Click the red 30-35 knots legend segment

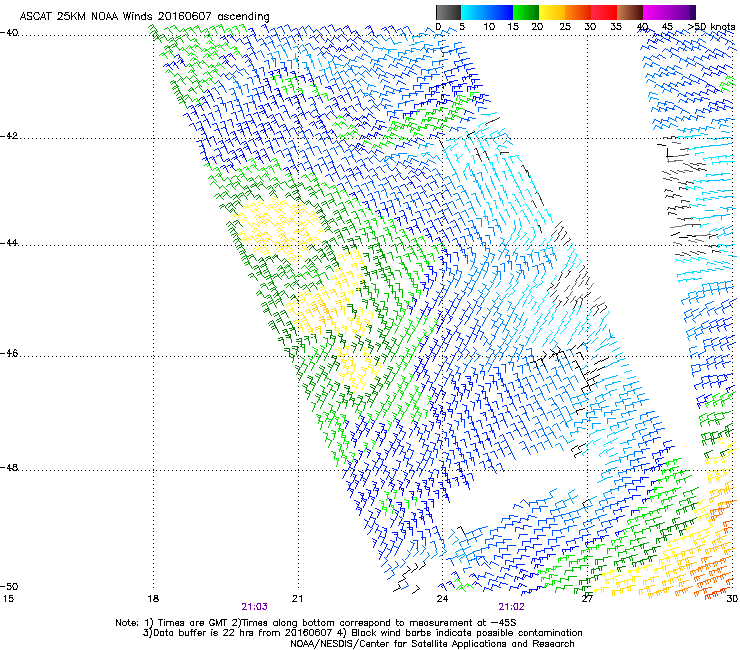click(x=604, y=12)
